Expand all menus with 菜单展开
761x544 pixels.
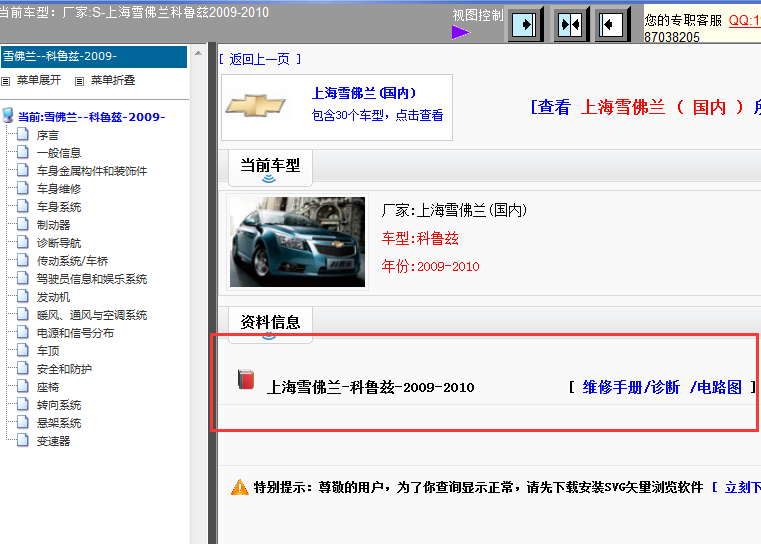click(x=39, y=80)
